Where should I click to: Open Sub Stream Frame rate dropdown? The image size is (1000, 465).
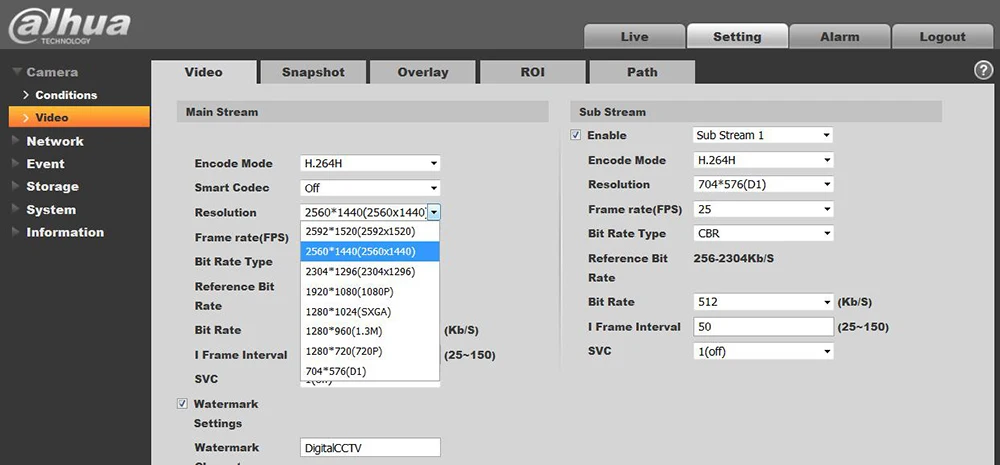click(763, 209)
